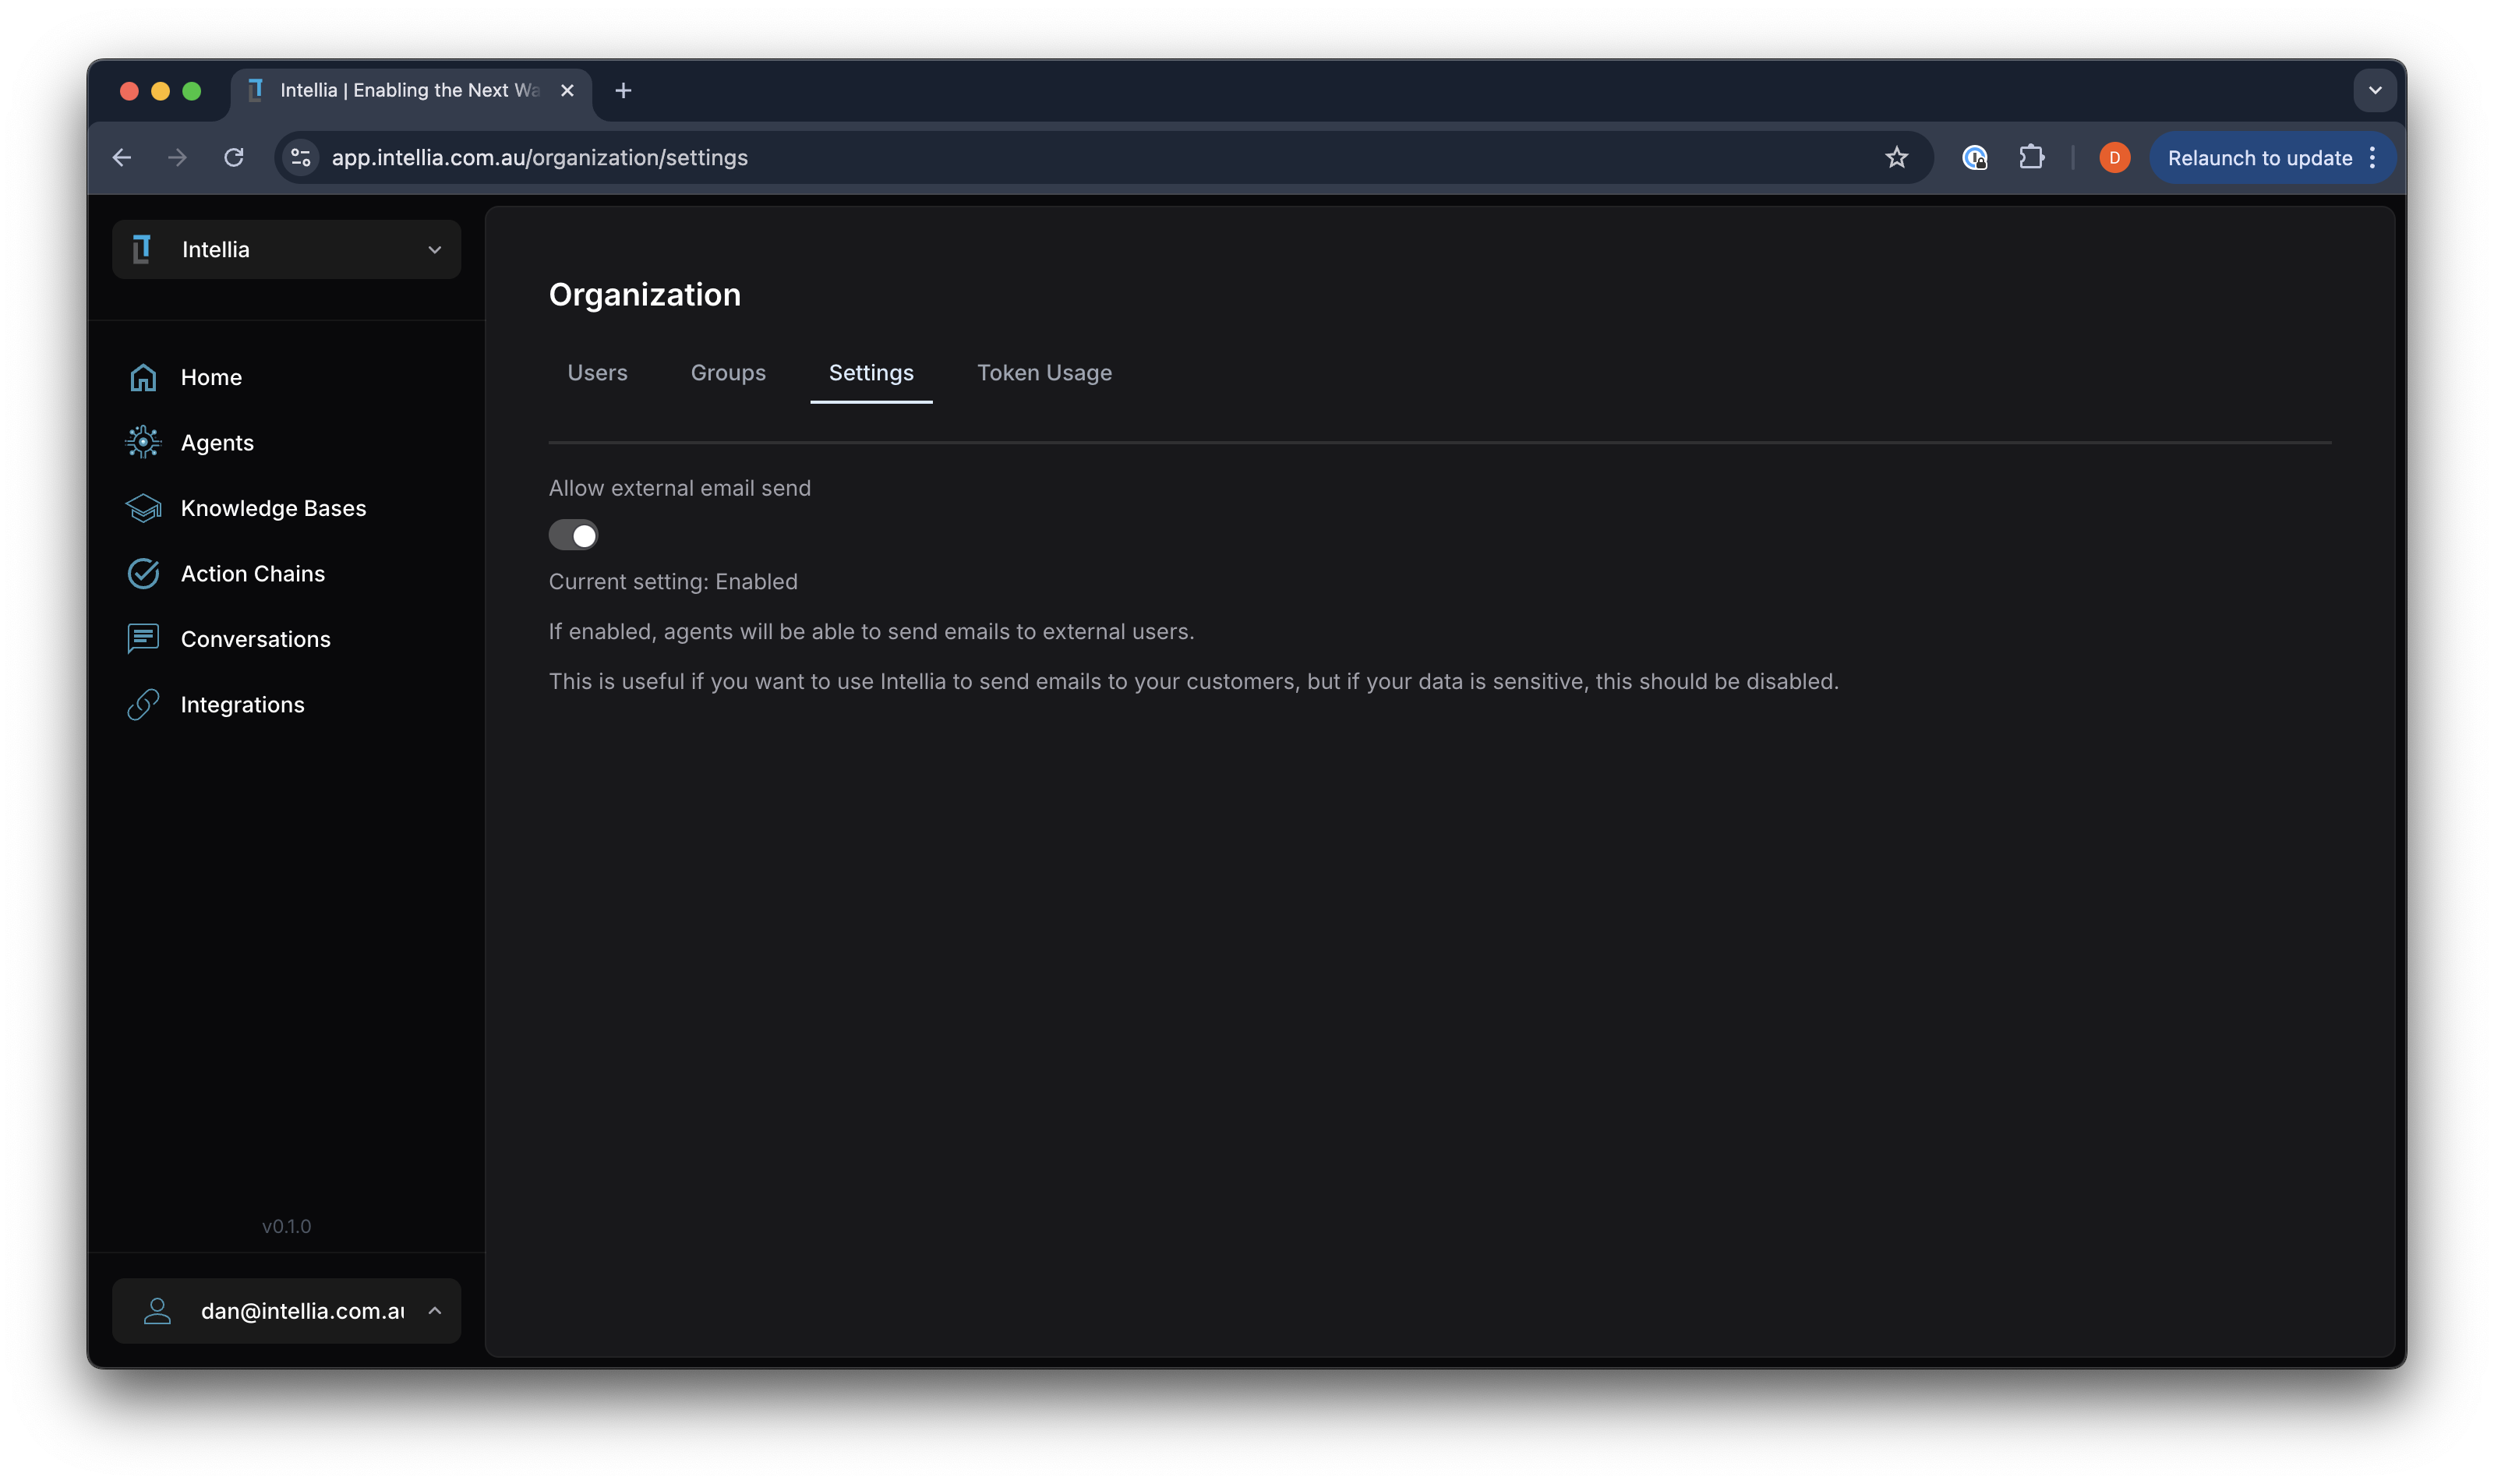Click the password manager extension icon

tap(1974, 157)
